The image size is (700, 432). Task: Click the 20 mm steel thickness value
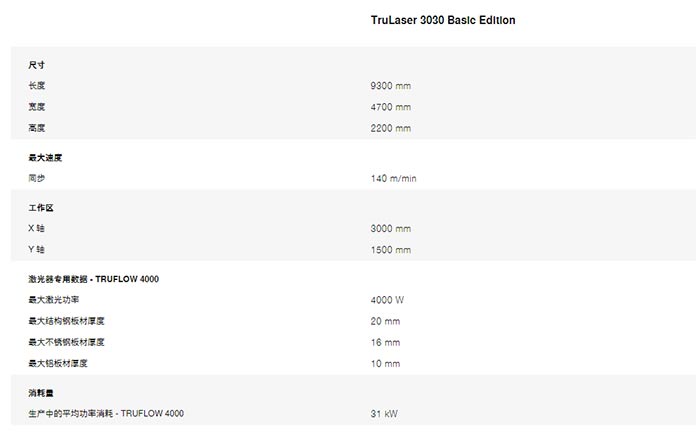pos(385,321)
